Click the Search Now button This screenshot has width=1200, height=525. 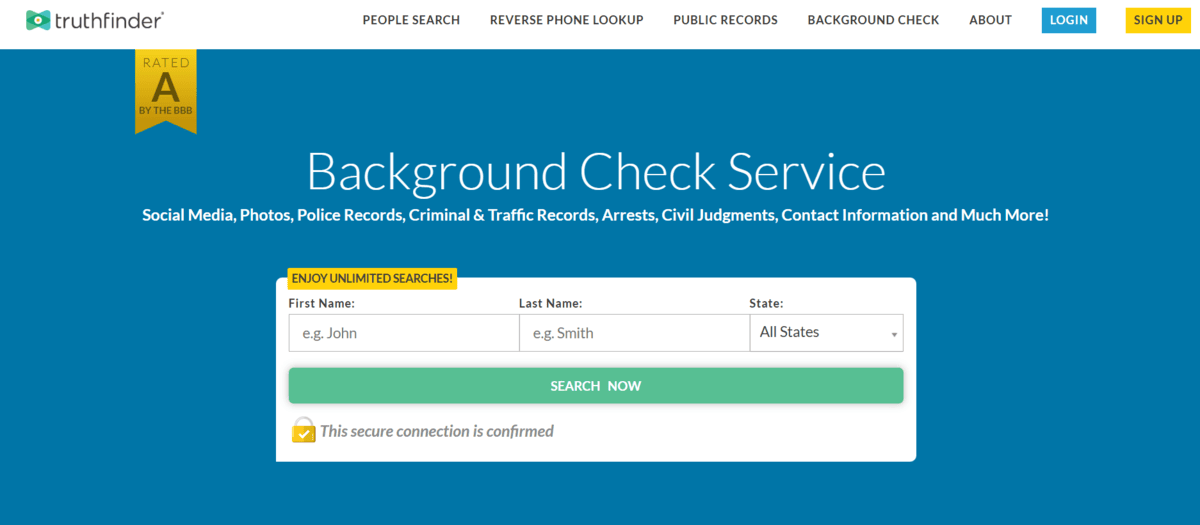[596, 386]
